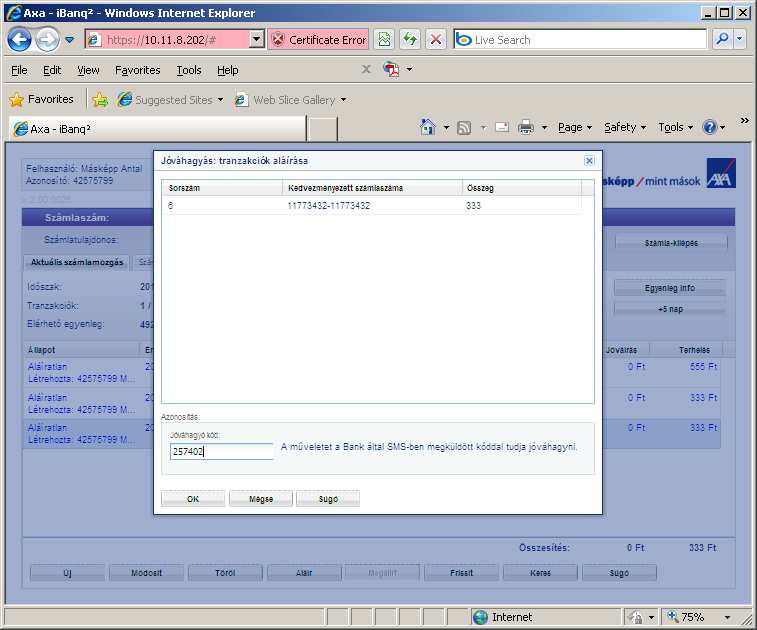
Task: Click the browser Back arrow button
Action: 19,40
